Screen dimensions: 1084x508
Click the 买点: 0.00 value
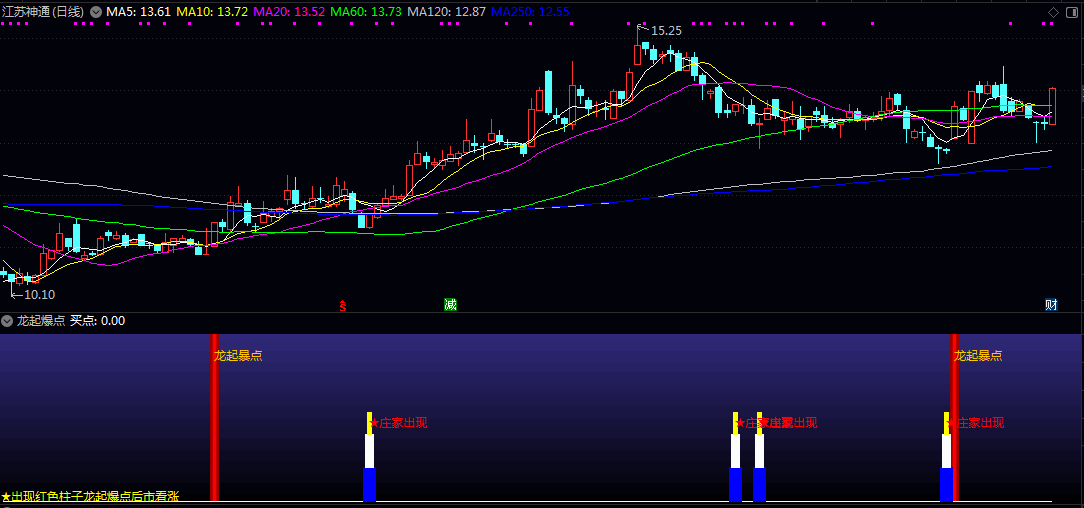pos(97,321)
